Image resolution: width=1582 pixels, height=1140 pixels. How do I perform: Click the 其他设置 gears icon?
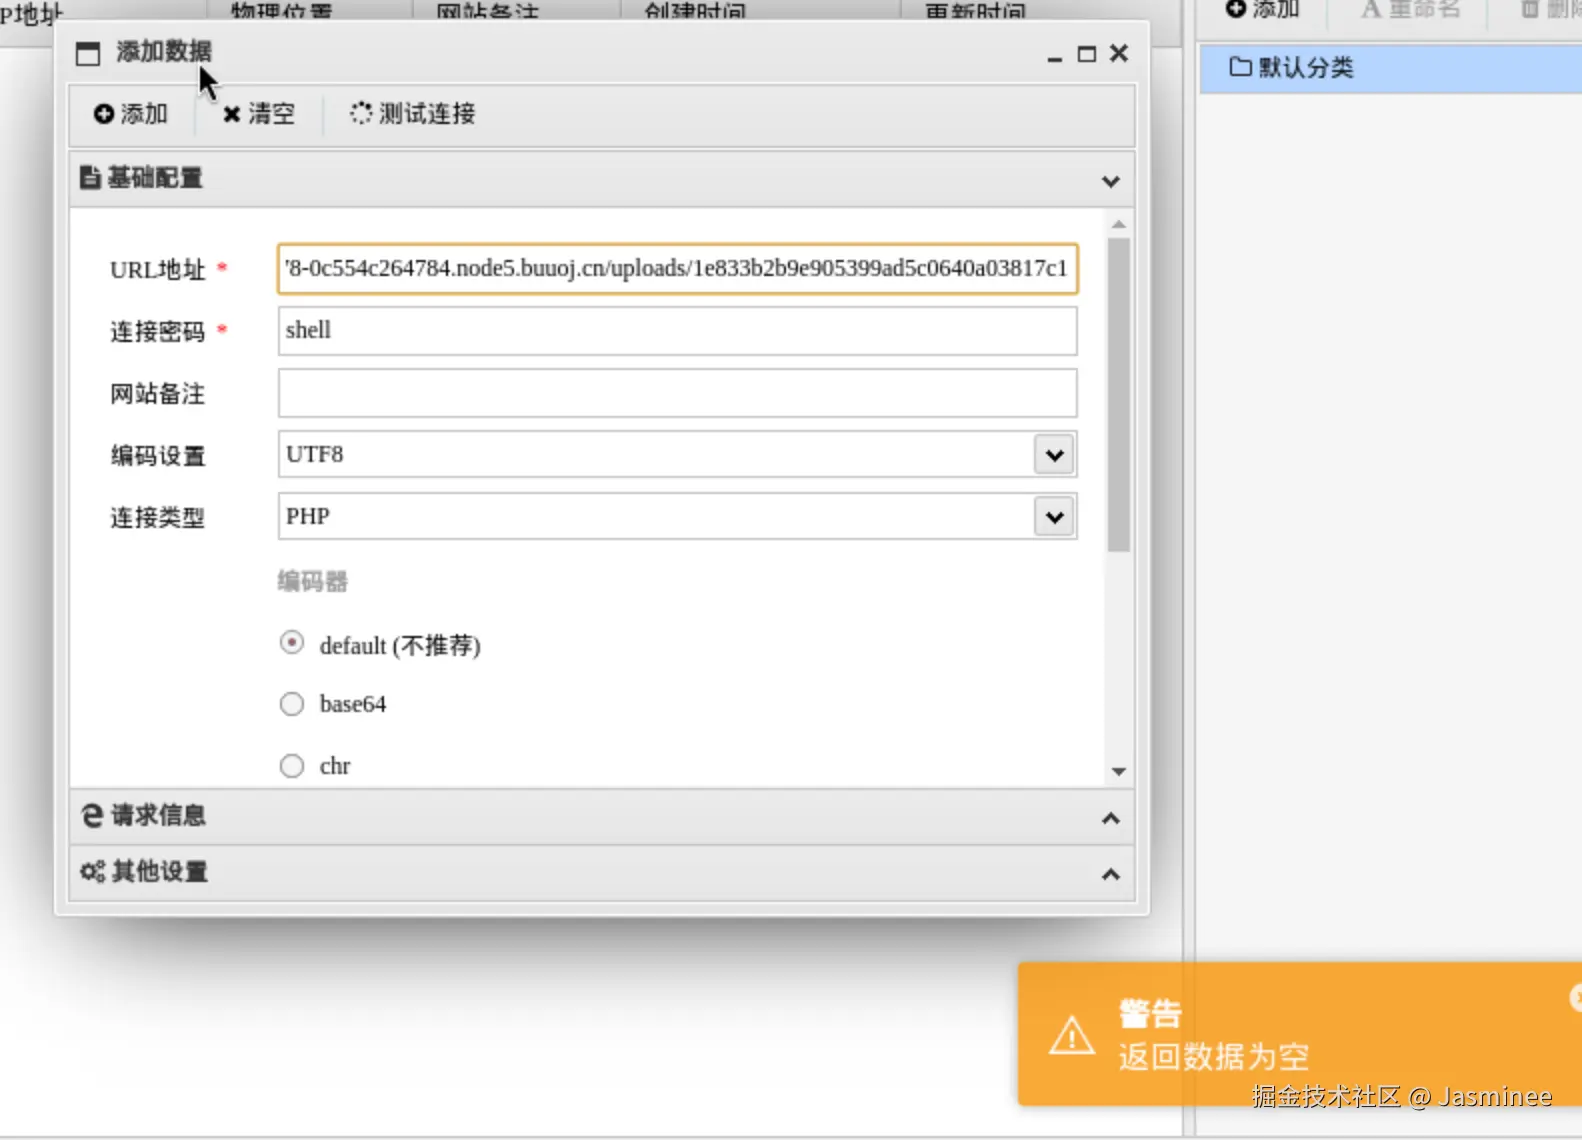[x=92, y=872]
